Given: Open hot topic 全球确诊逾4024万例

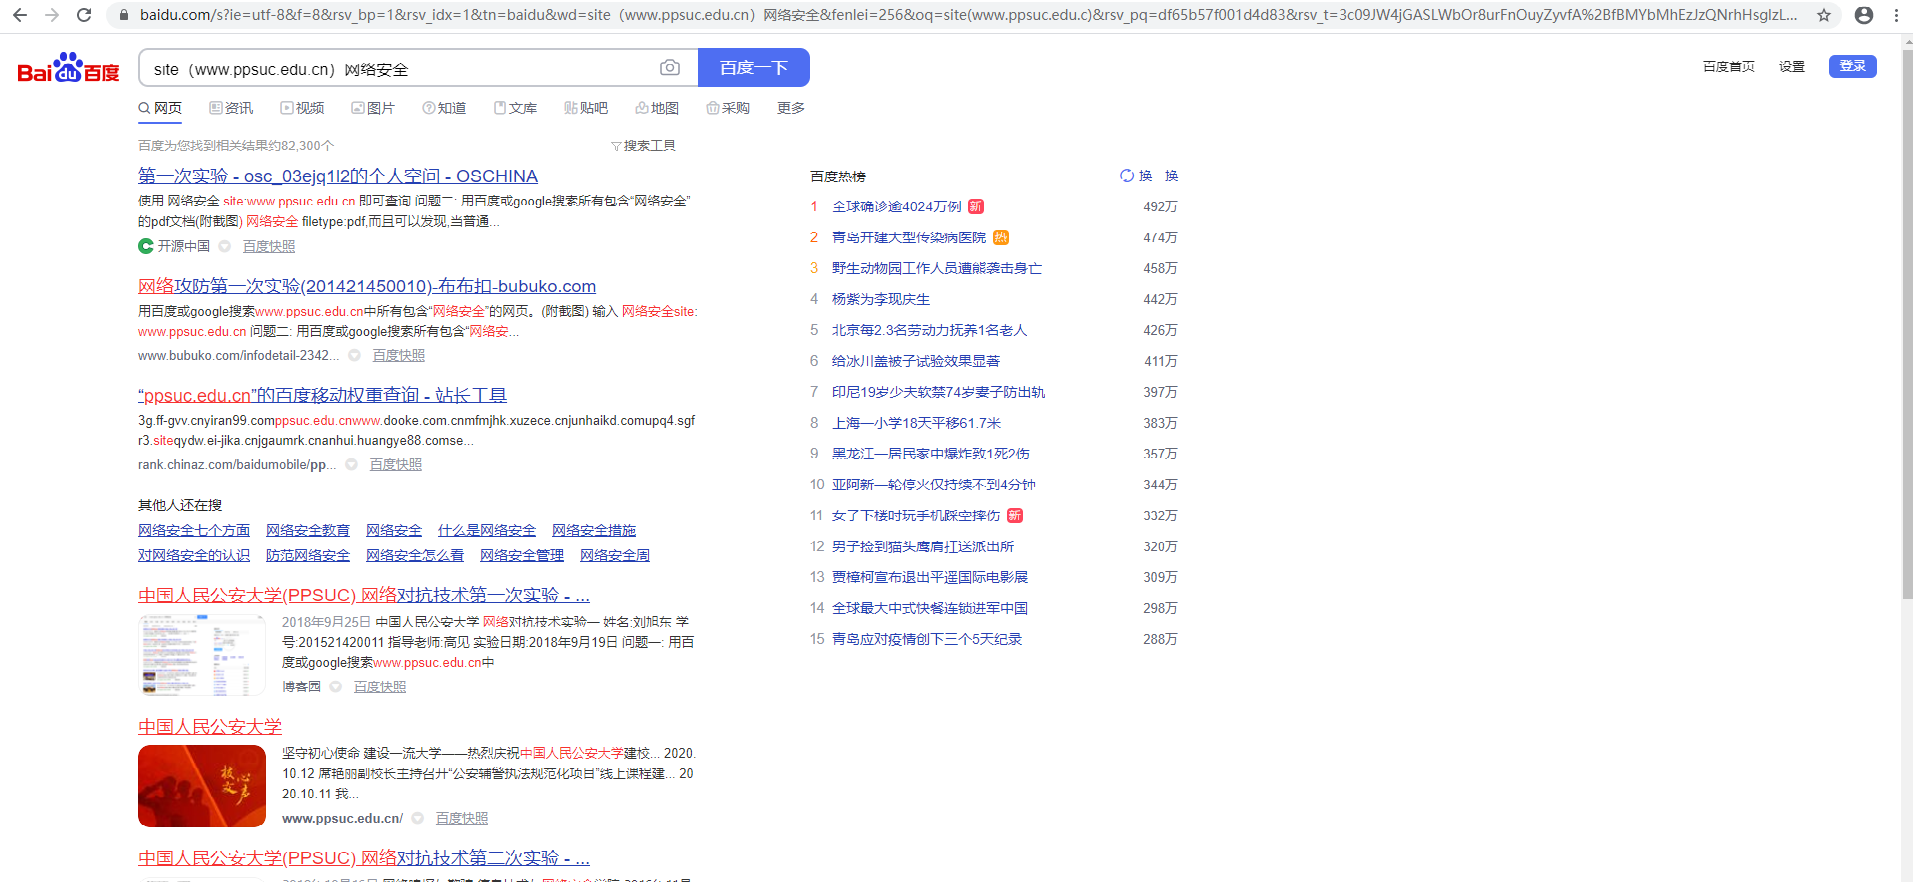Looking at the screenshot, I should coord(897,207).
